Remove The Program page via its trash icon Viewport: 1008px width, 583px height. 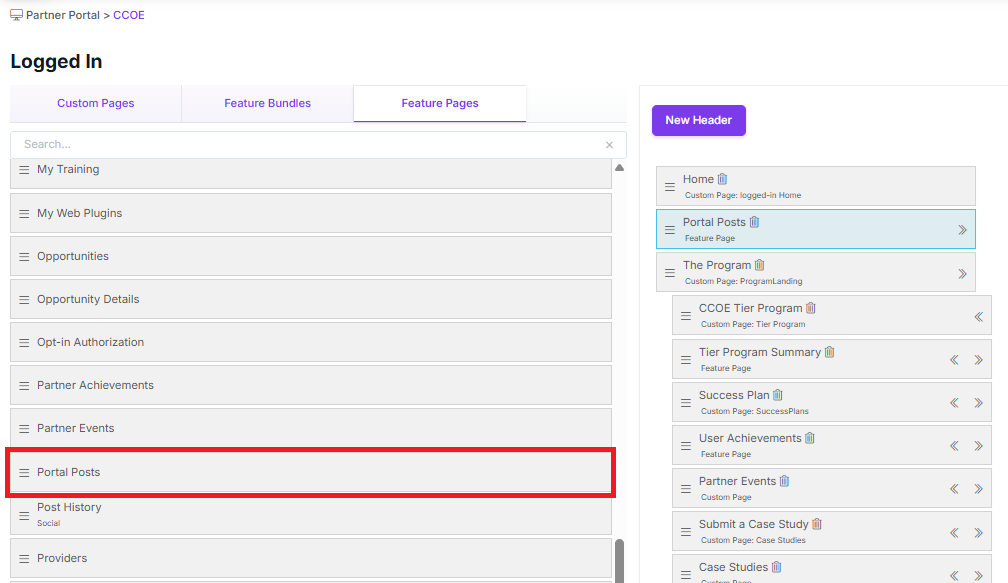pos(760,264)
